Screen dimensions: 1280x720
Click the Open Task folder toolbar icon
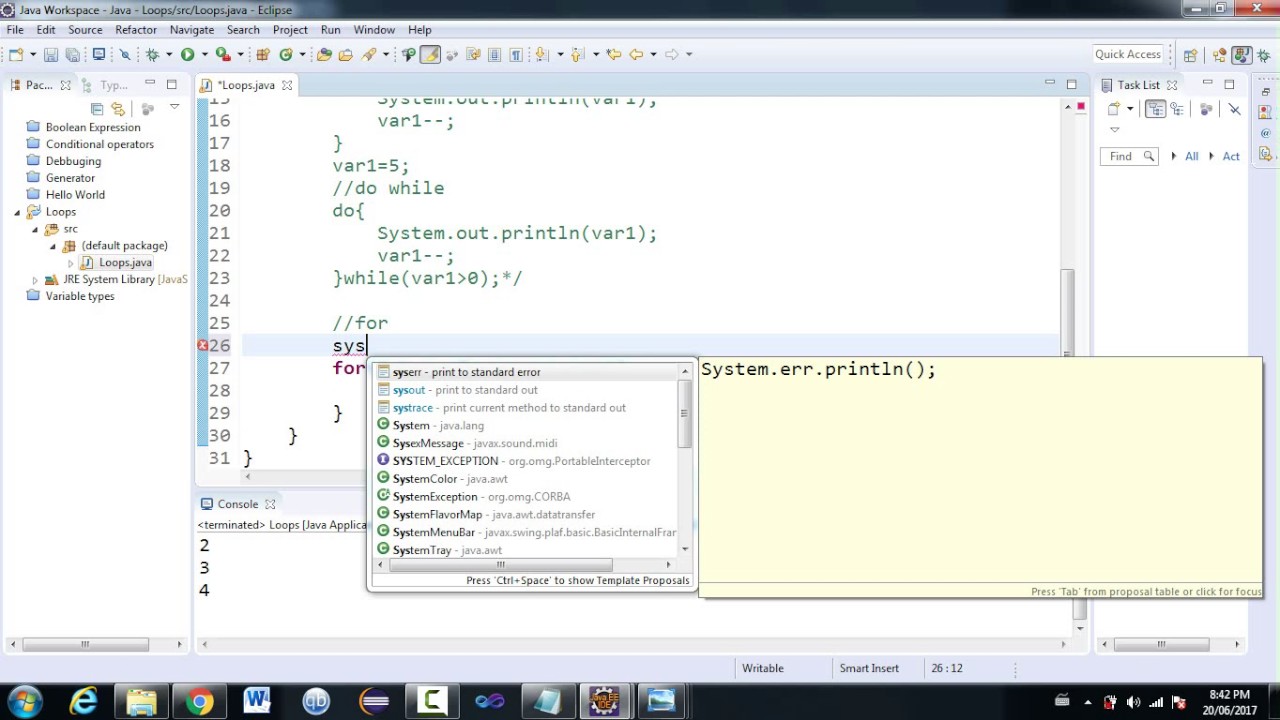pyautogui.click(x=345, y=54)
